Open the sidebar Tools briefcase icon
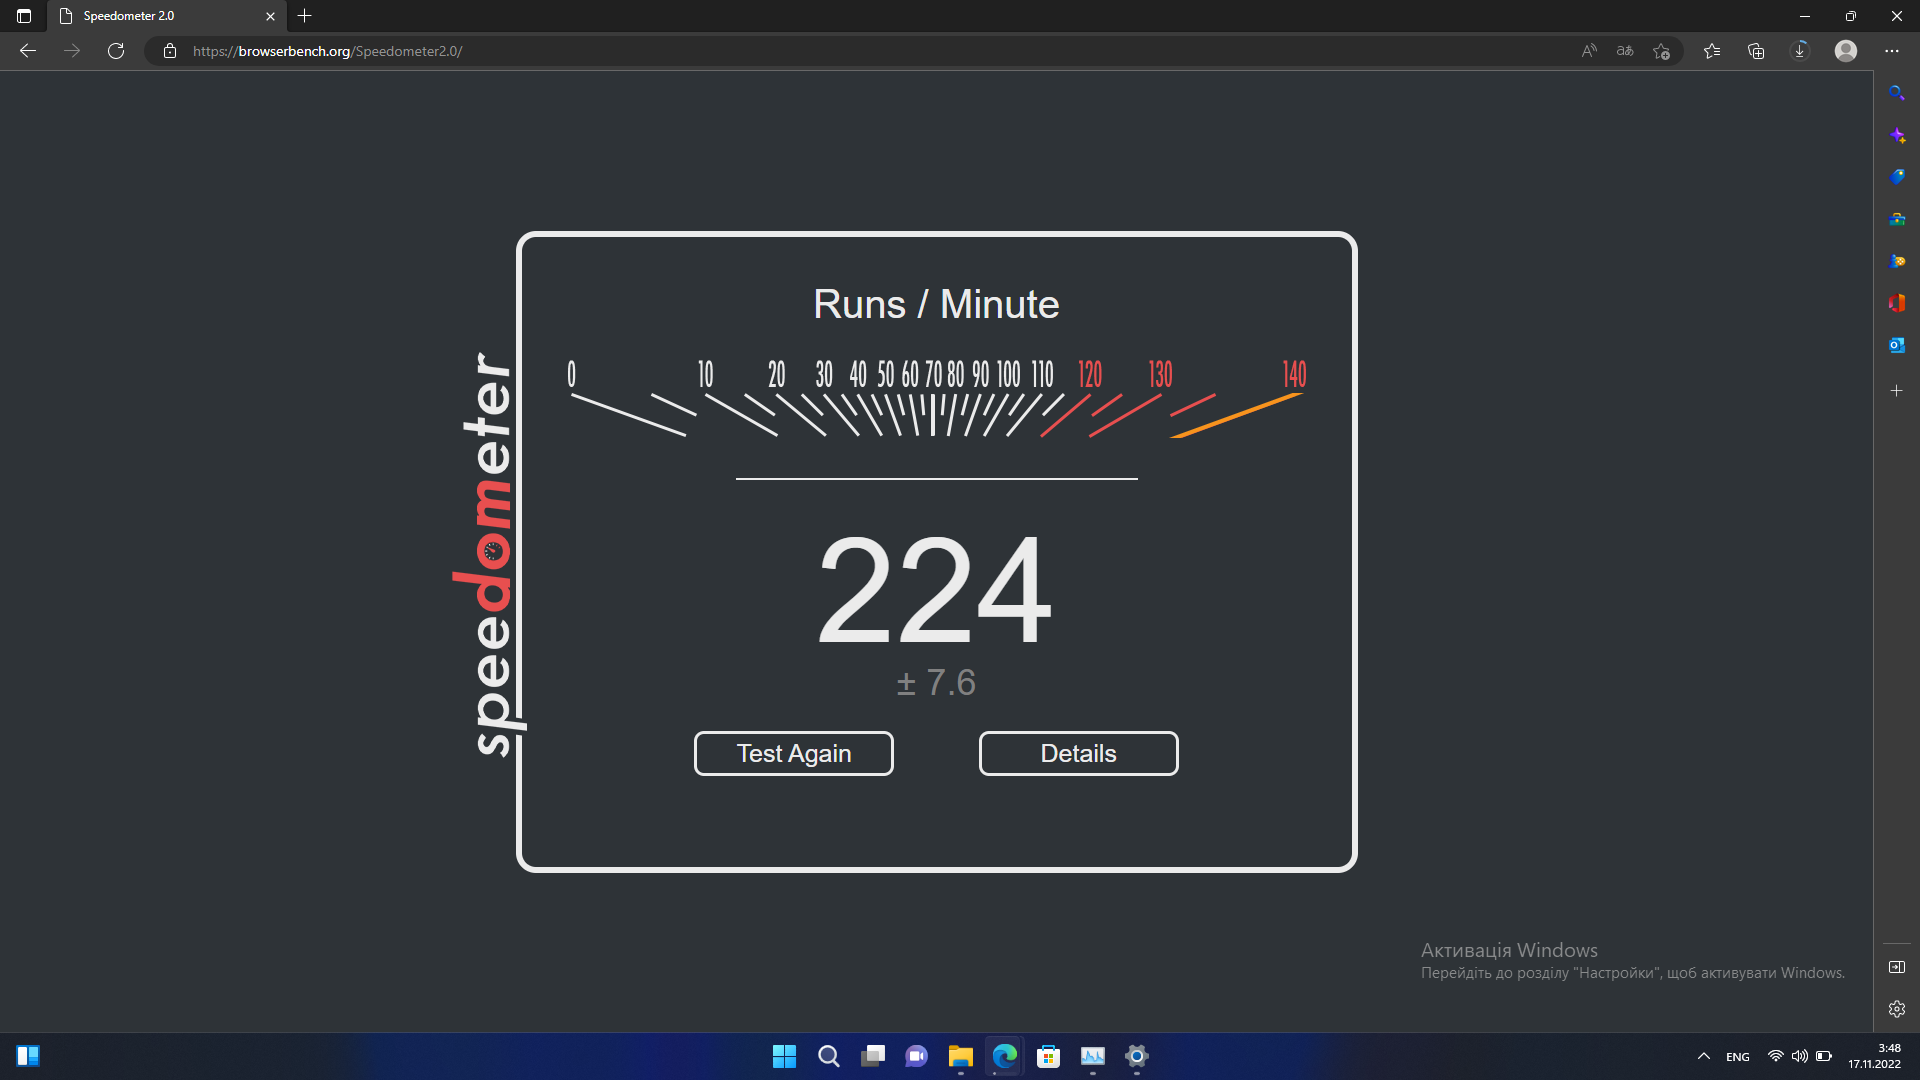Viewport: 1920px width, 1080px height. point(1897,219)
